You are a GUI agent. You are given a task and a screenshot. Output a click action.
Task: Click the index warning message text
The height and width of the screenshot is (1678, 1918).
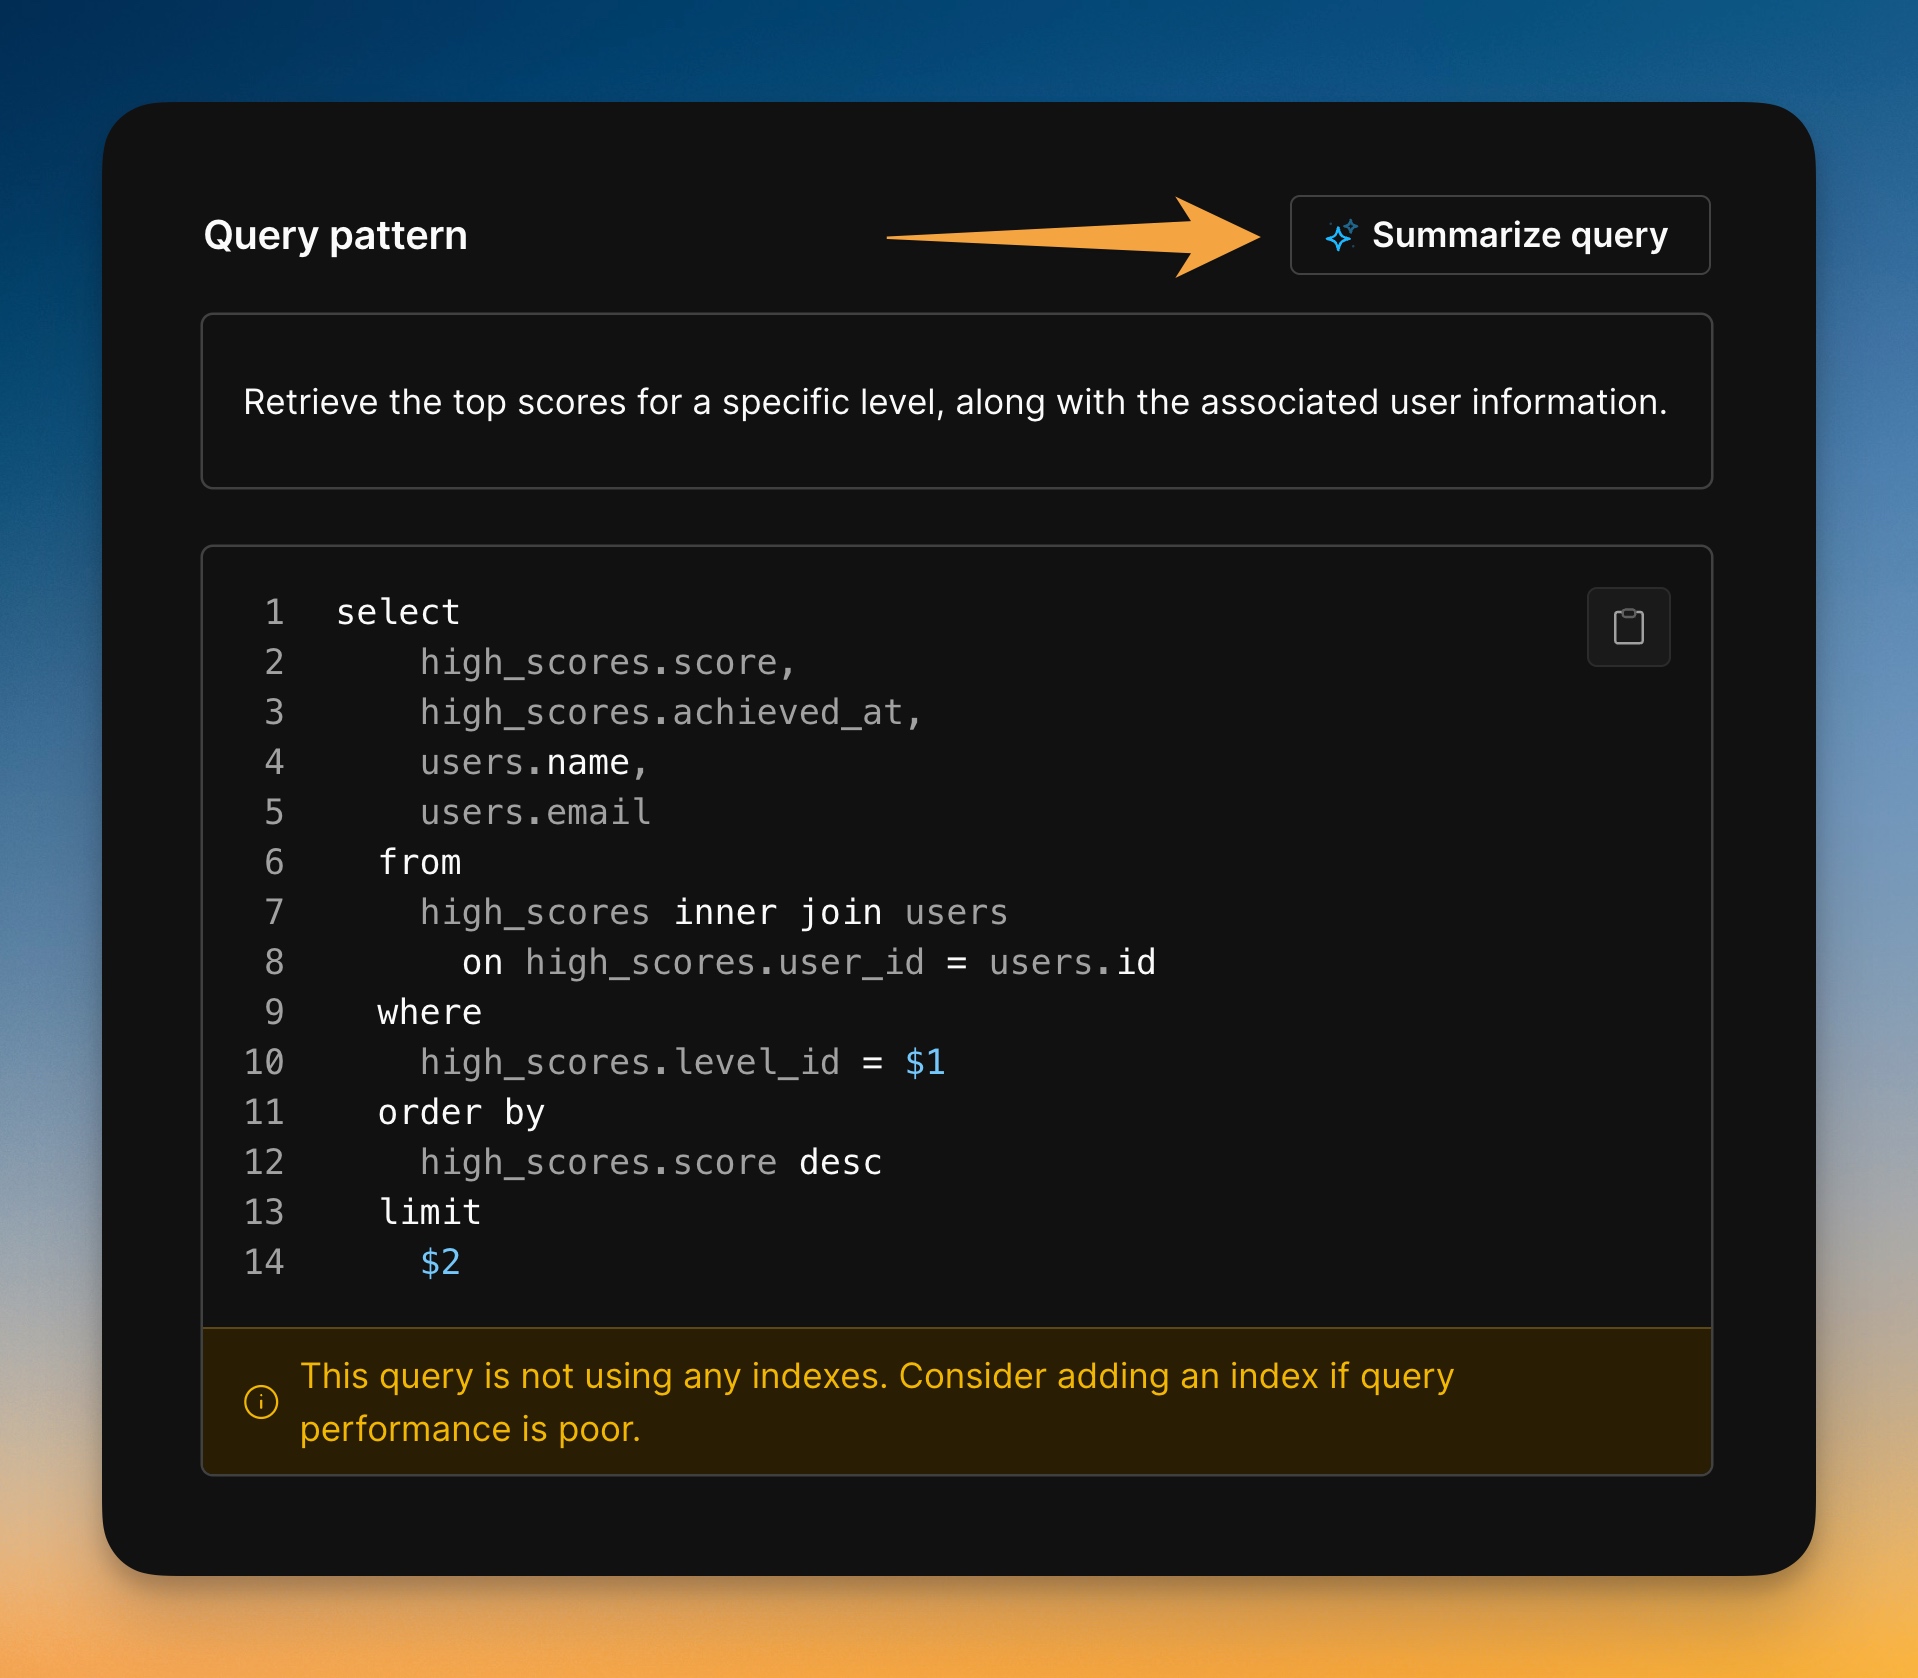click(876, 1402)
